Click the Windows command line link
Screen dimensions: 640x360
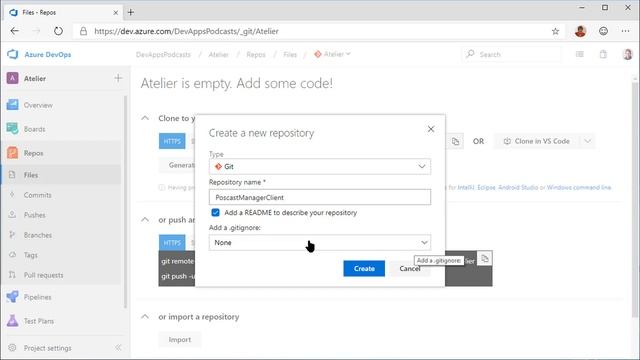pyautogui.click(x=579, y=187)
